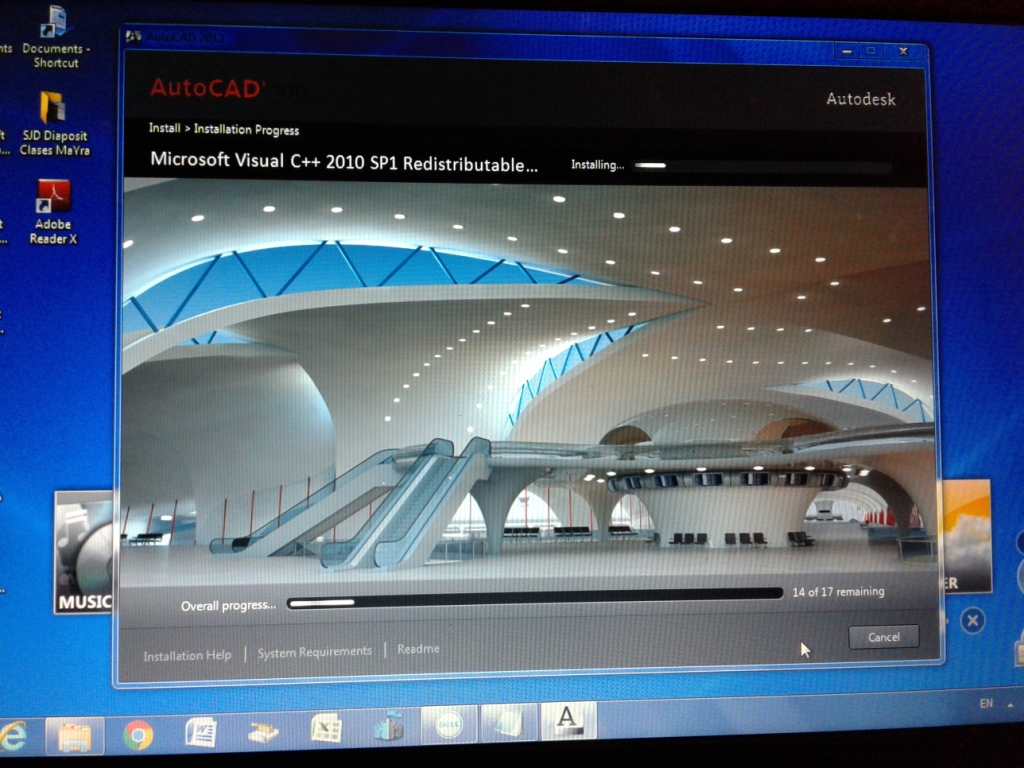The width and height of the screenshot is (1024, 768).
Task: Open Microsoft Word from the taskbar
Action: tap(200, 732)
